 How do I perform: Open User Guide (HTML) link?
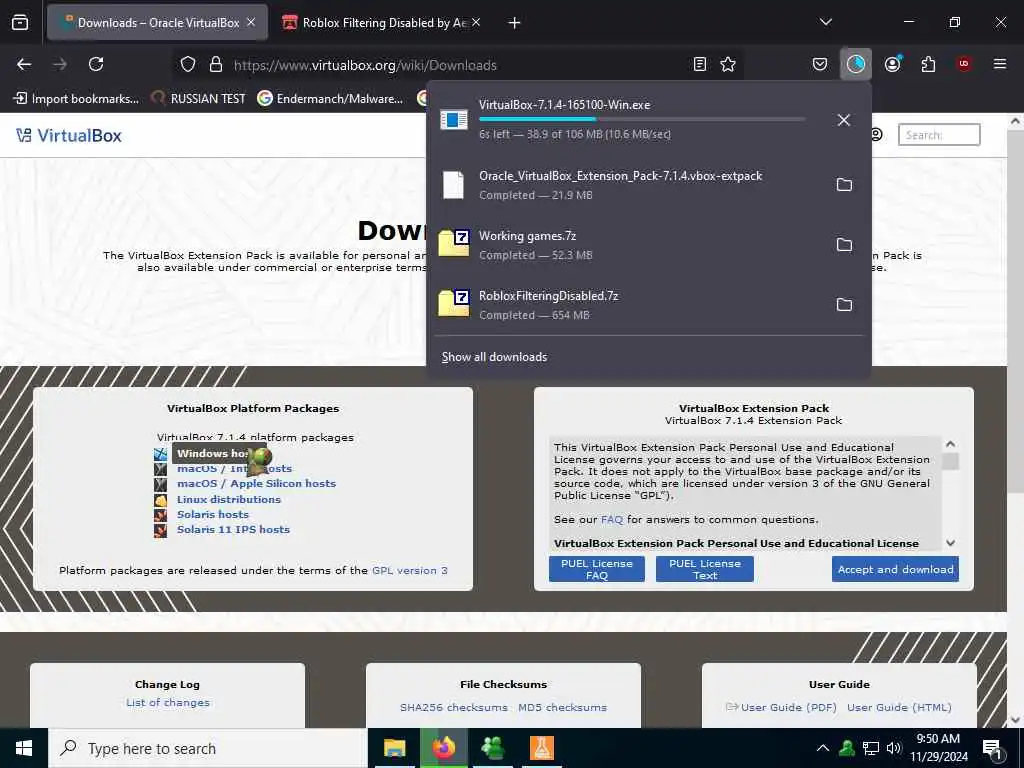pos(899,707)
